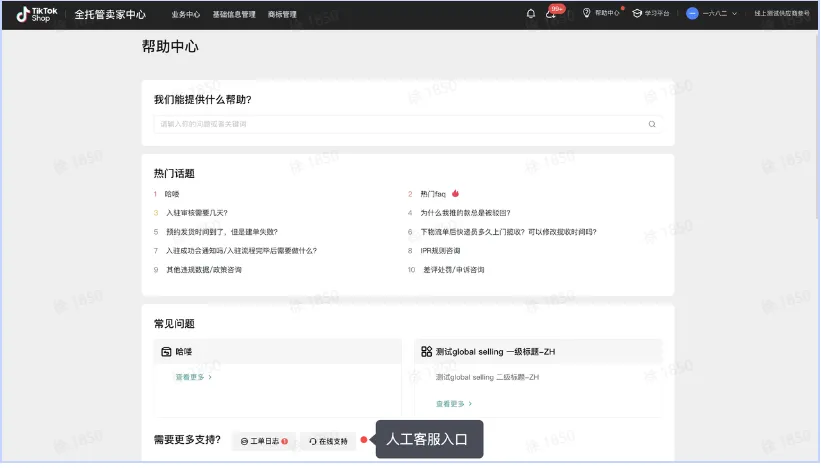The image size is (821, 468).
Task: Open topic IPR规则咨询
Action: click(x=440, y=251)
